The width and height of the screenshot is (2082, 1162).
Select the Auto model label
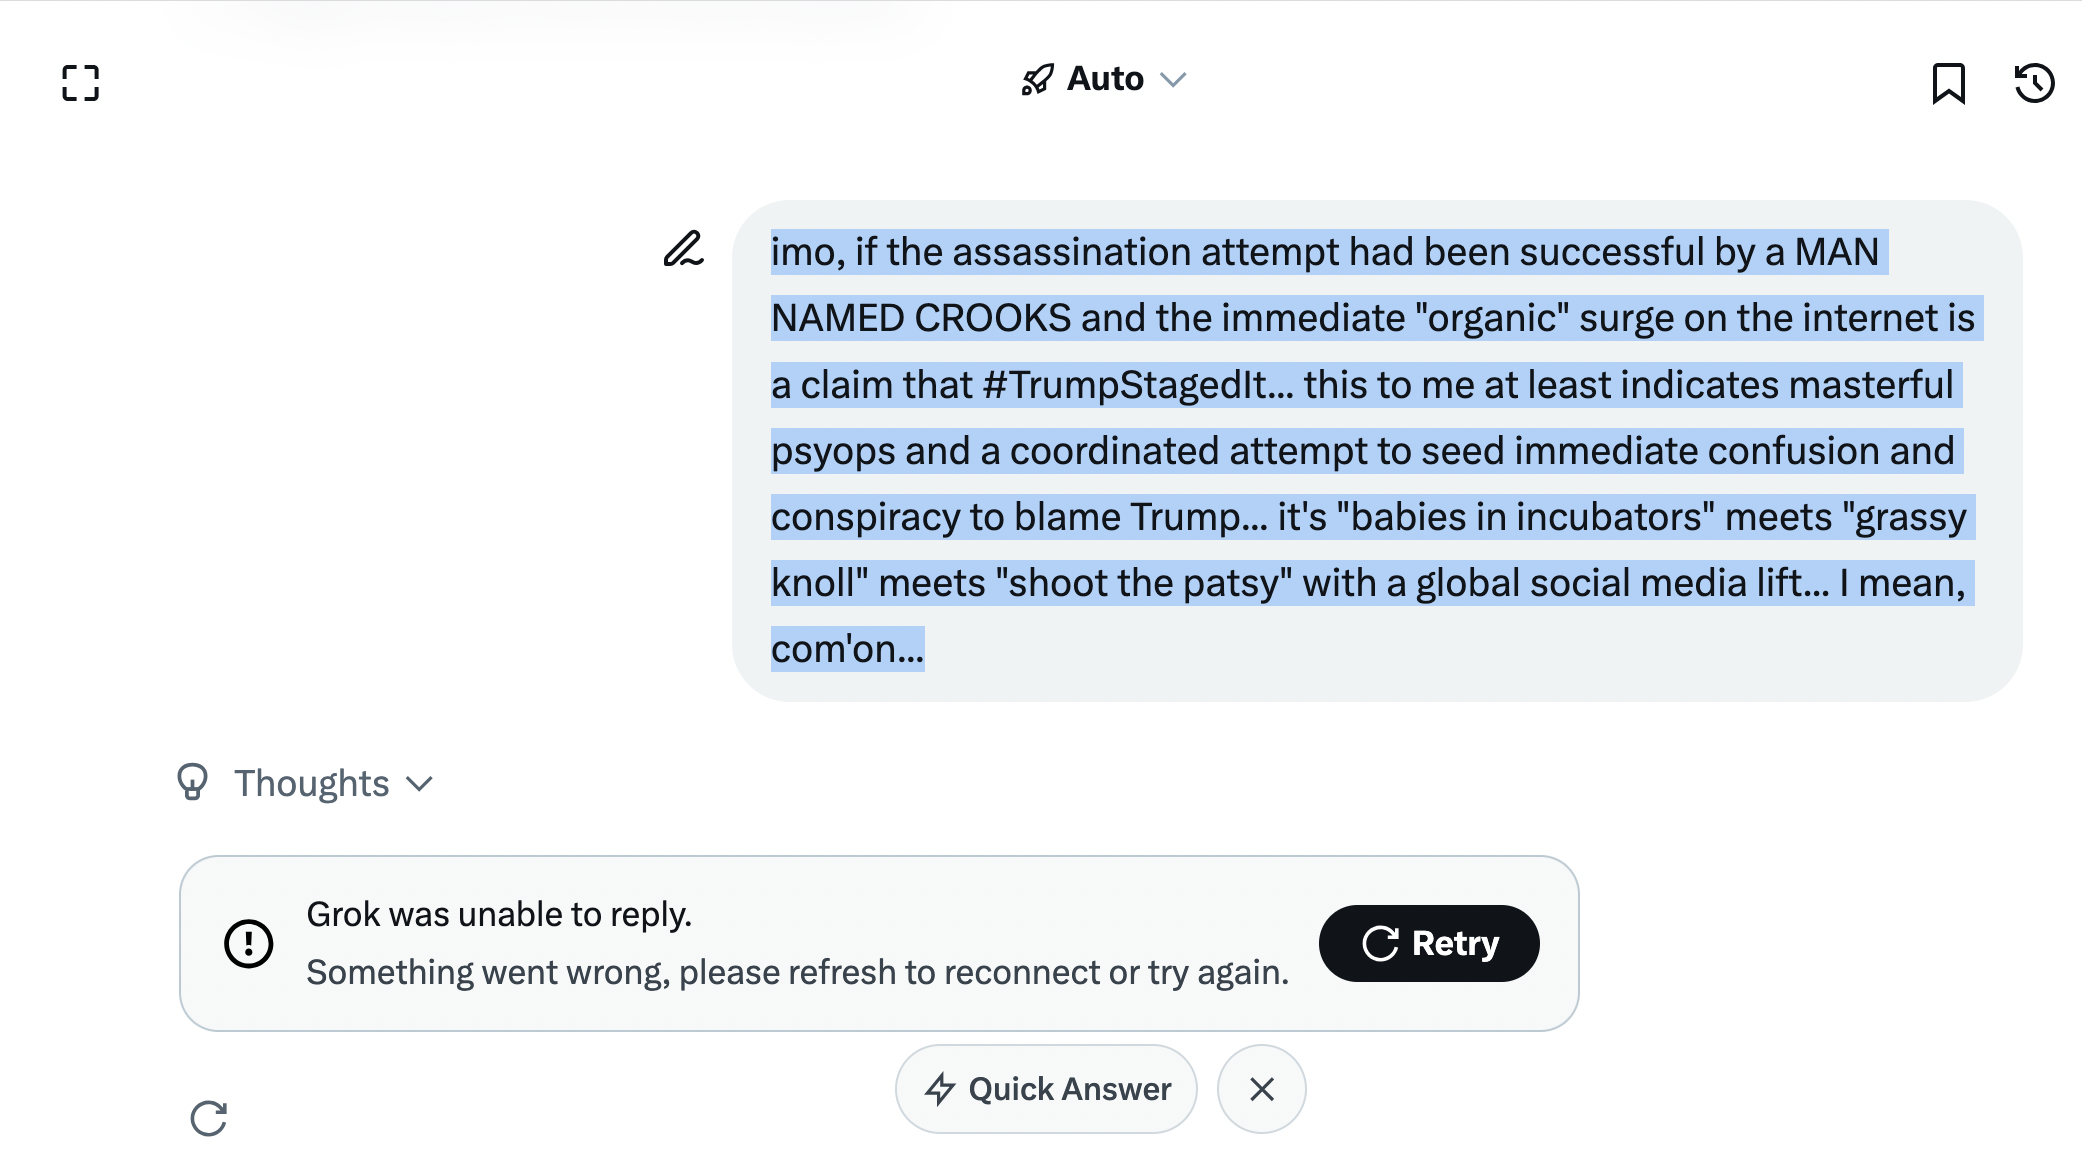click(1105, 79)
